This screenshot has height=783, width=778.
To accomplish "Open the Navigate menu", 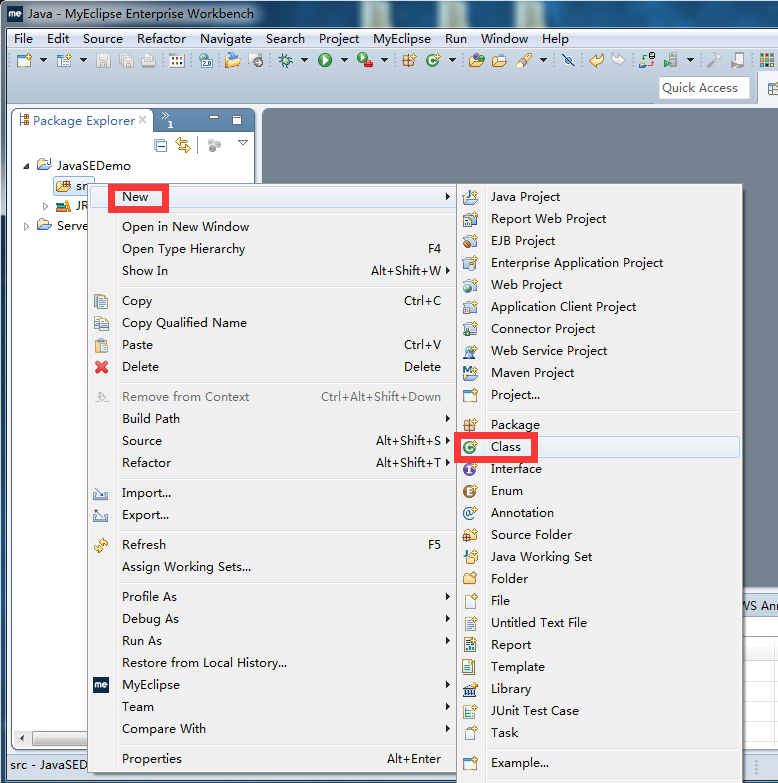I will [226, 39].
